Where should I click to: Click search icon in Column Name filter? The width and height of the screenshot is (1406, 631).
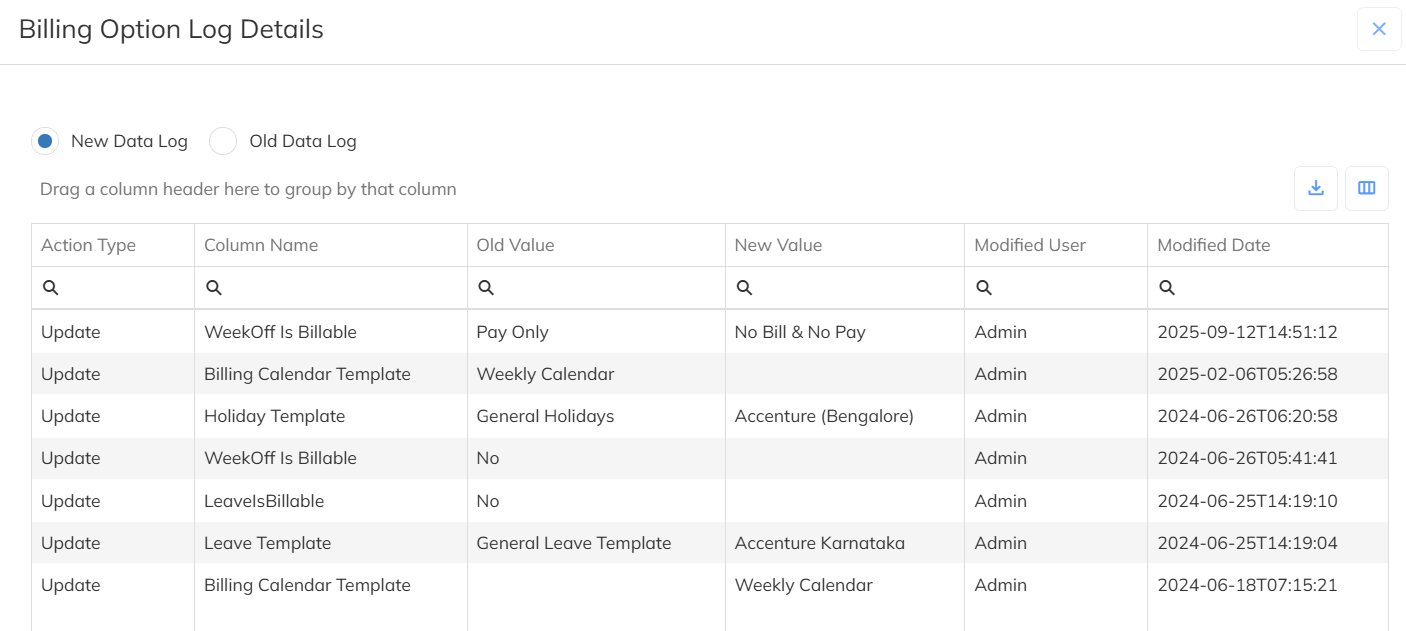coord(213,288)
